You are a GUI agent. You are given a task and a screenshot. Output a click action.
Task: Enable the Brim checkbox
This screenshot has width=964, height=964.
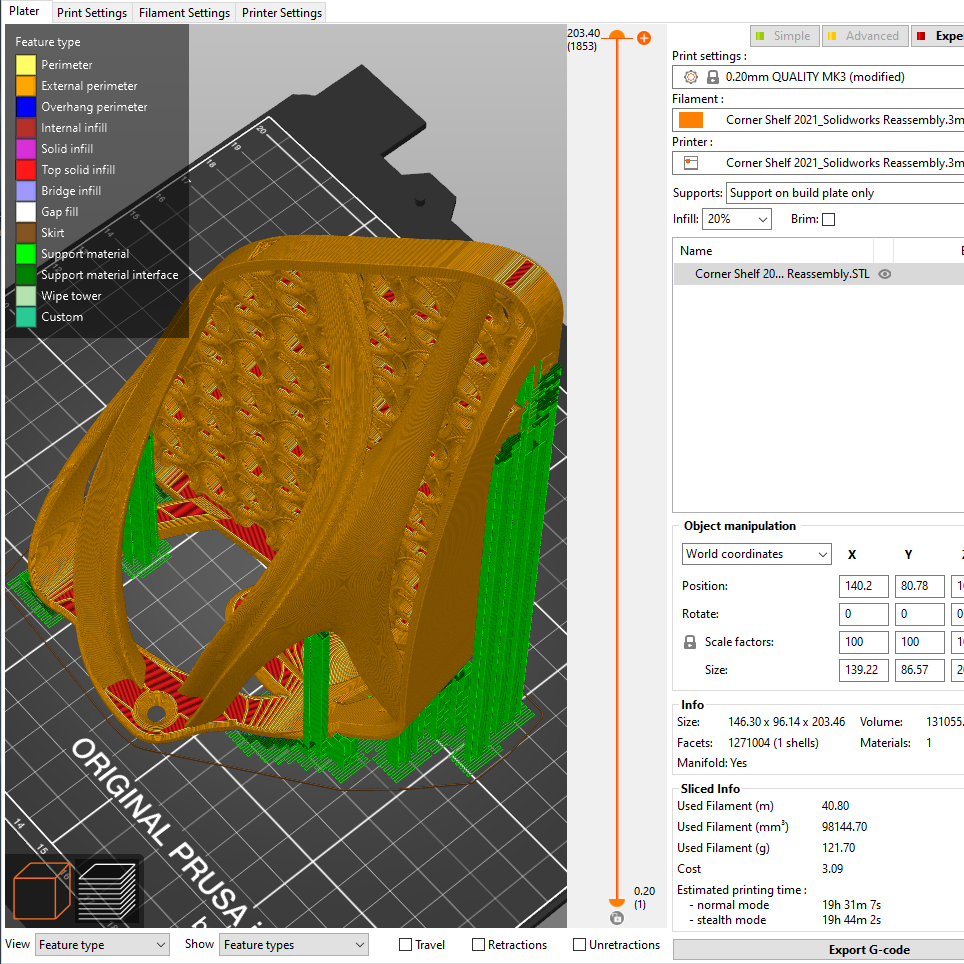coord(828,219)
